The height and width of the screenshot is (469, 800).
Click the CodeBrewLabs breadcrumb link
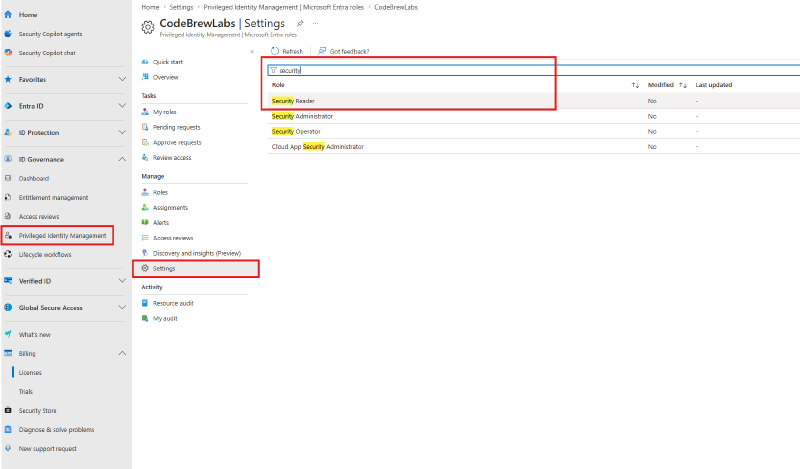coord(396,7)
